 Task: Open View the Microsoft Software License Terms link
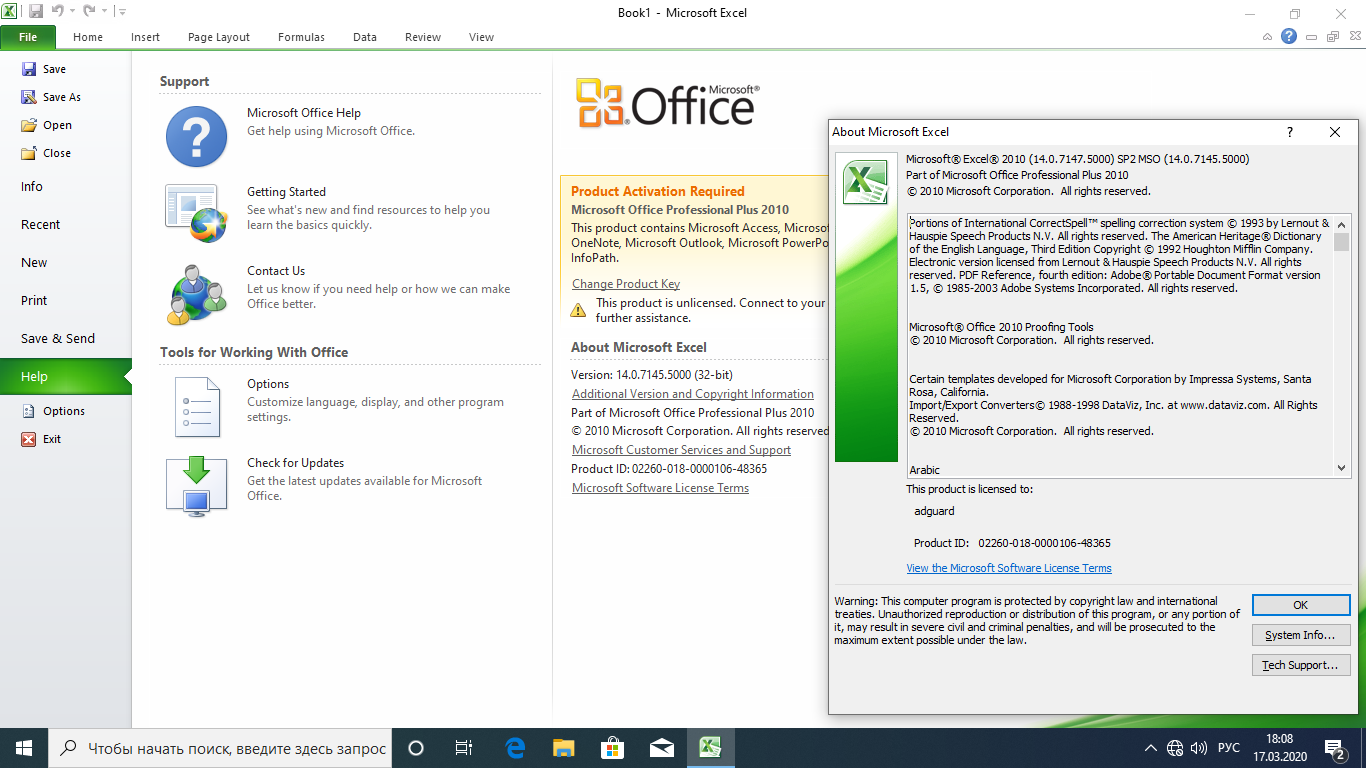[x=1009, y=568]
